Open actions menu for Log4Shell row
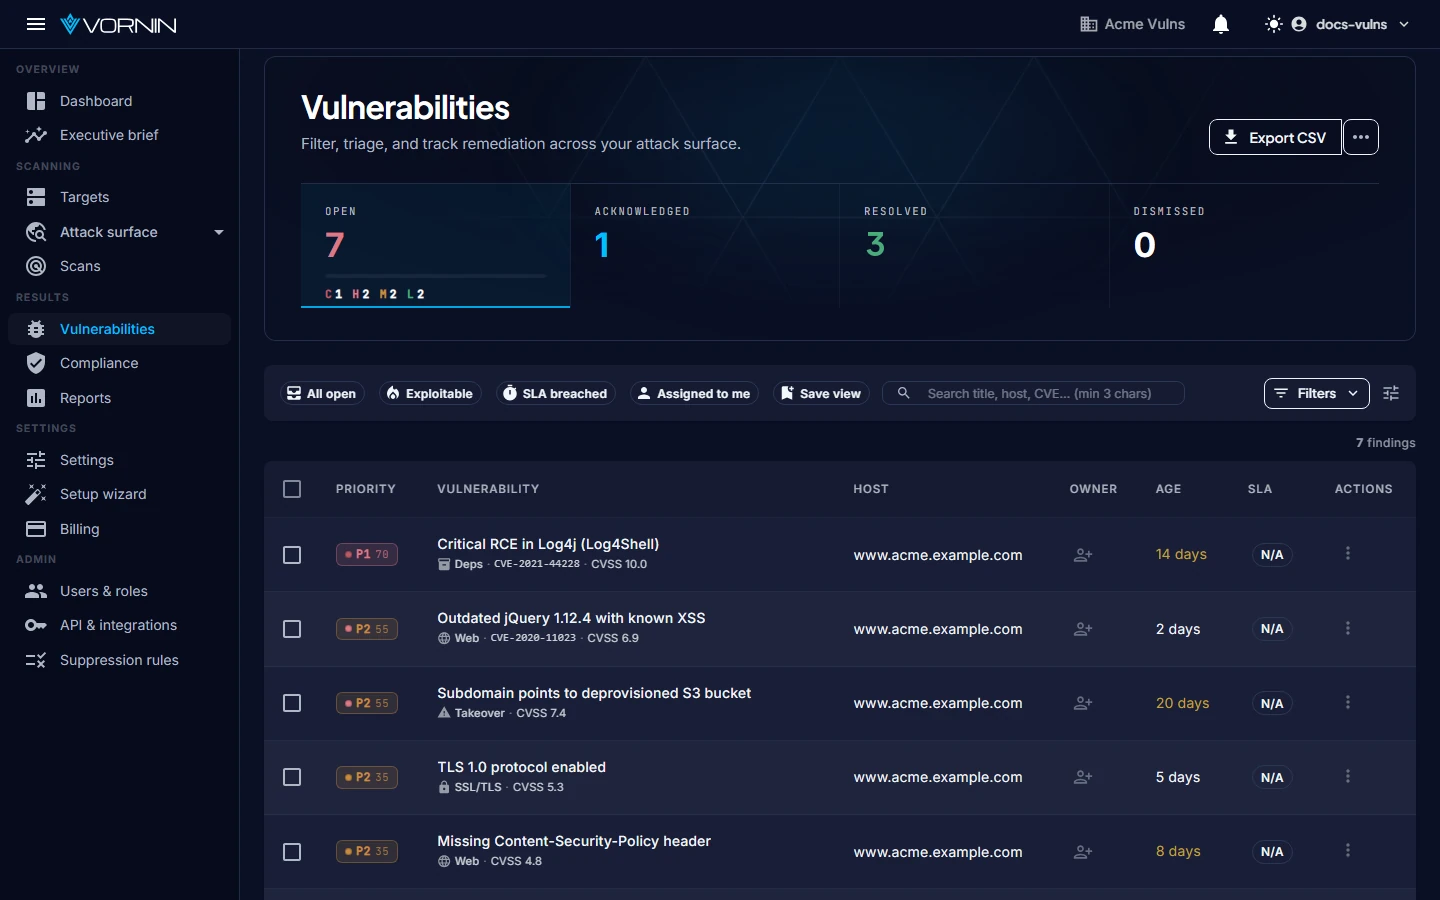The image size is (1440, 900). coord(1348,554)
